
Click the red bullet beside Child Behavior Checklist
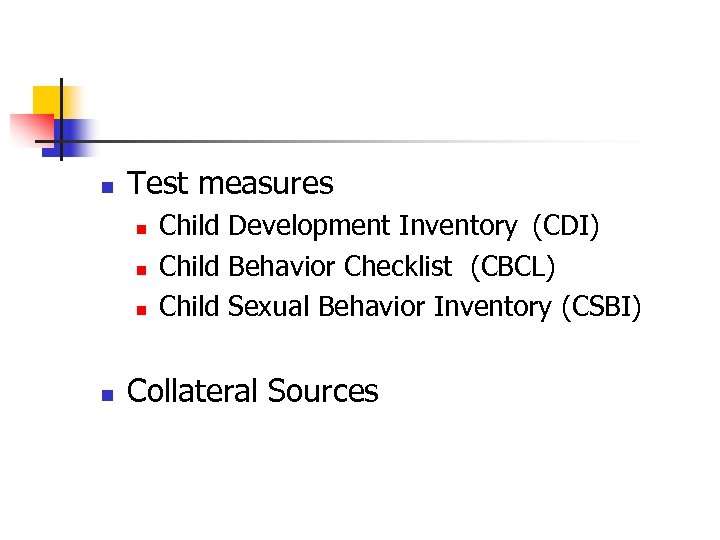[141, 269]
